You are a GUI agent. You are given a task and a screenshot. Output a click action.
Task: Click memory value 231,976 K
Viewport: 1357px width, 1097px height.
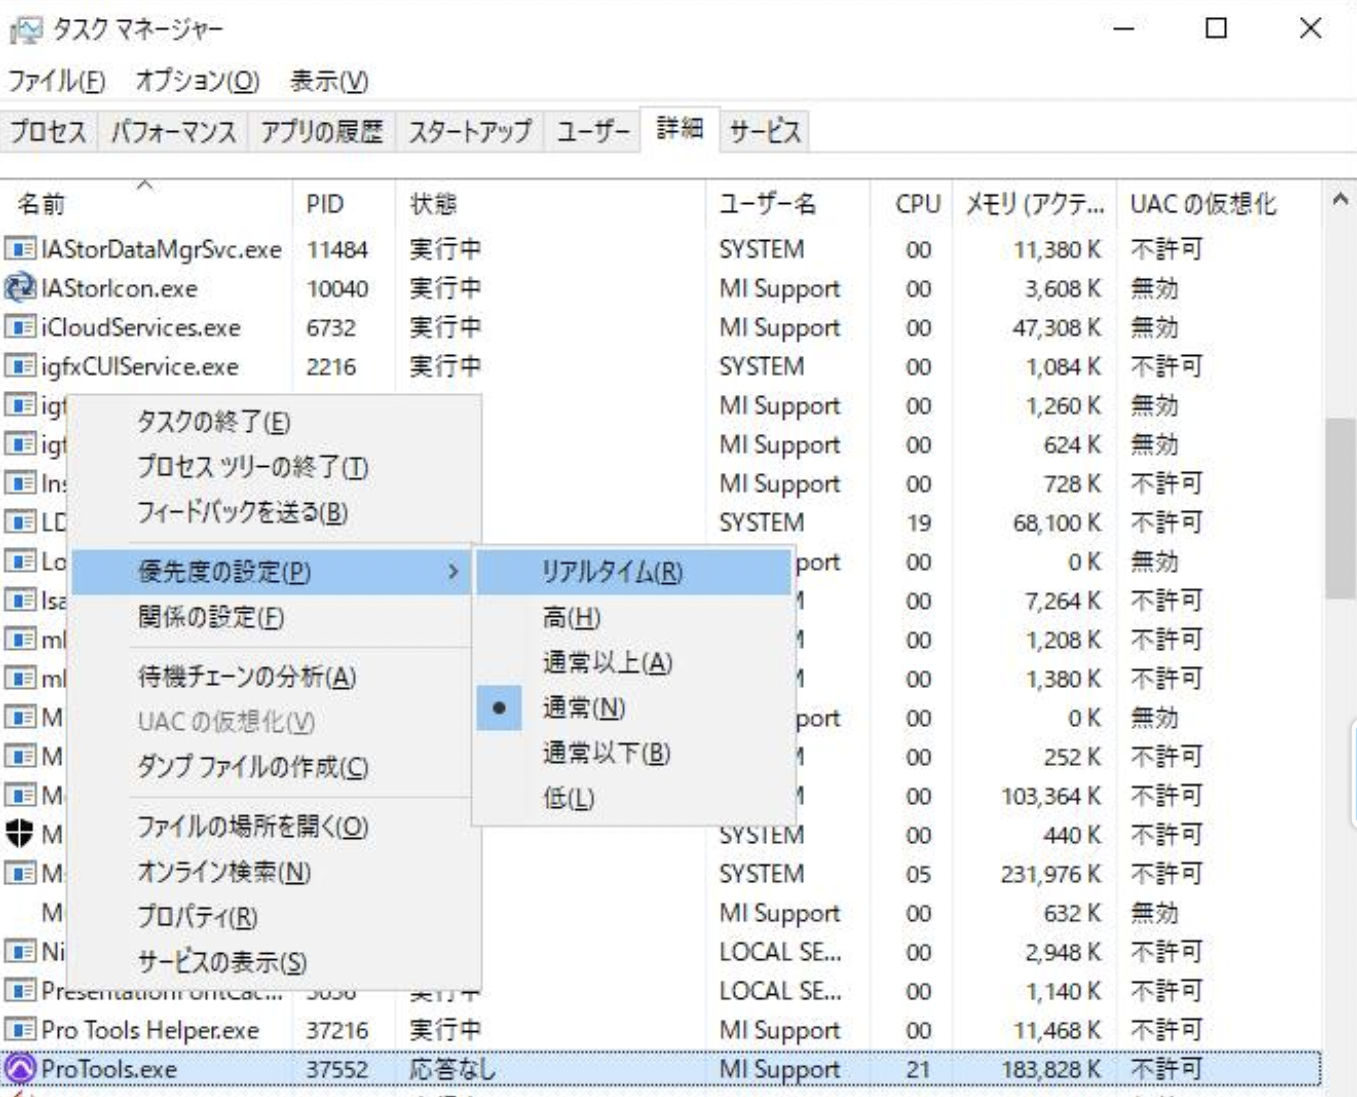click(1051, 874)
